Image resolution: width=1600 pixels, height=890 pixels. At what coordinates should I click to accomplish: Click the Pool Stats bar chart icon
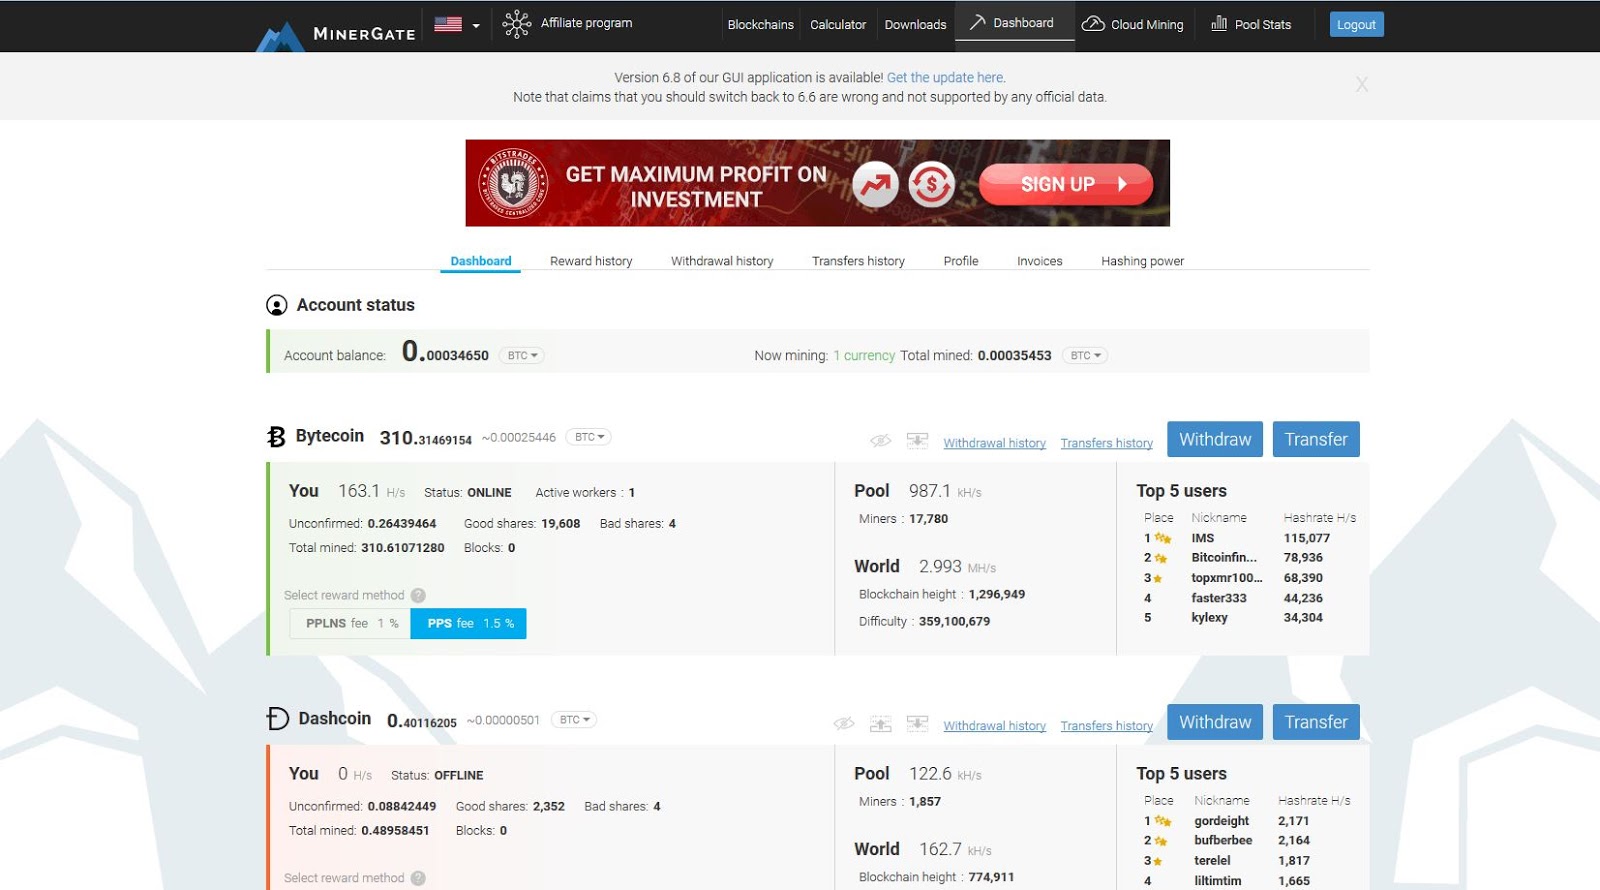(1219, 23)
